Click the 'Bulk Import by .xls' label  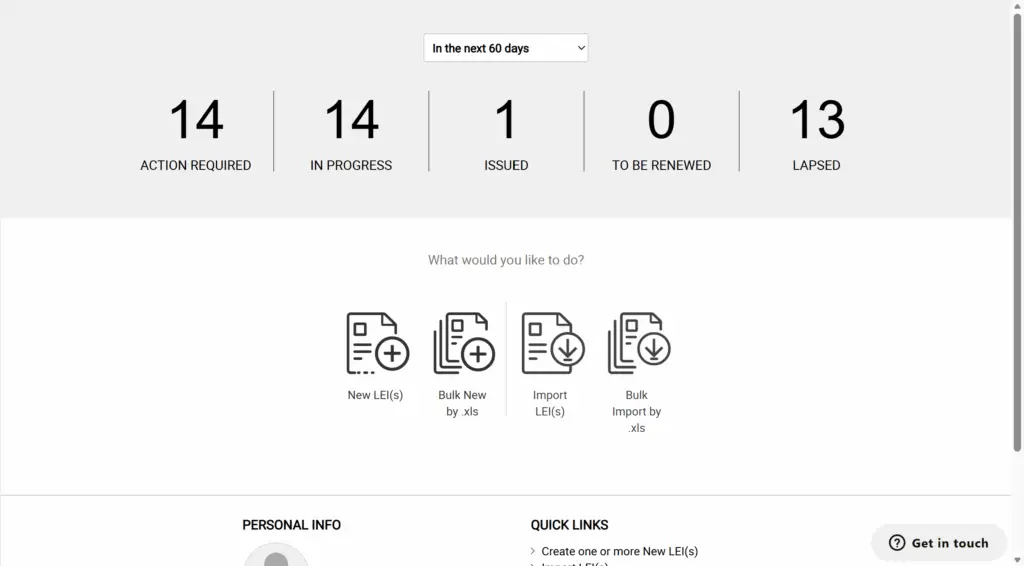click(637, 411)
